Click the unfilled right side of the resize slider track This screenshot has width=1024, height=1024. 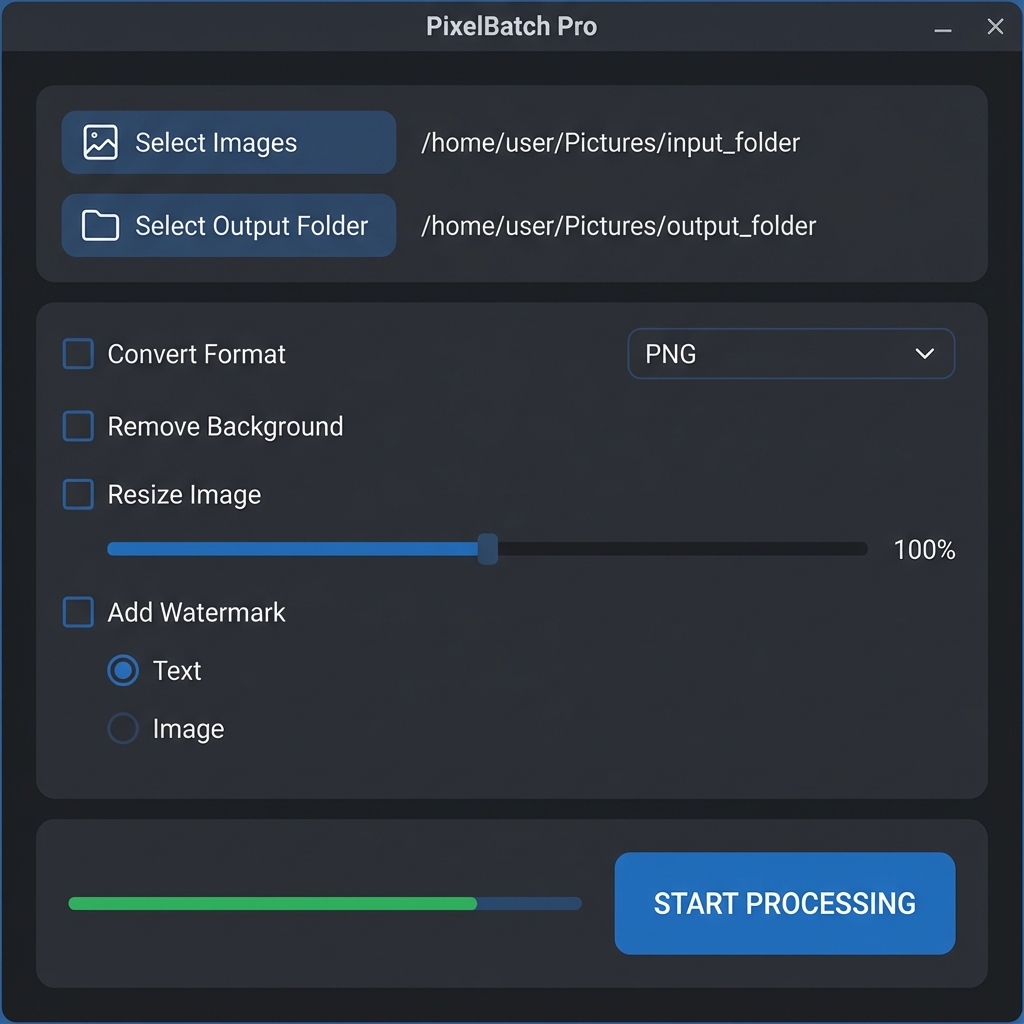point(680,549)
